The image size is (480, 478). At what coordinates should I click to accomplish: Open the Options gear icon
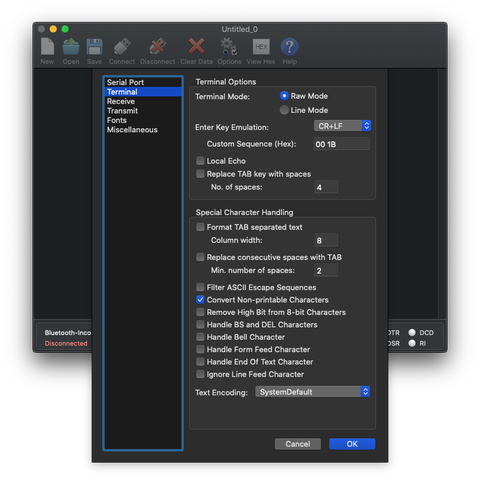229,46
